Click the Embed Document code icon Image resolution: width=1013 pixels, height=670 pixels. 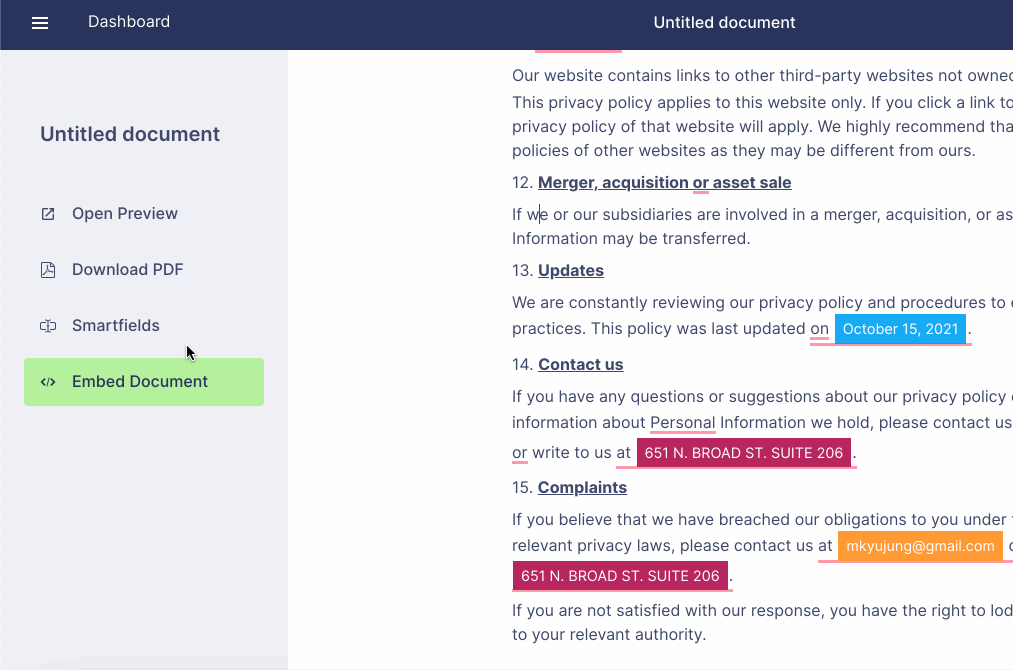coord(48,382)
